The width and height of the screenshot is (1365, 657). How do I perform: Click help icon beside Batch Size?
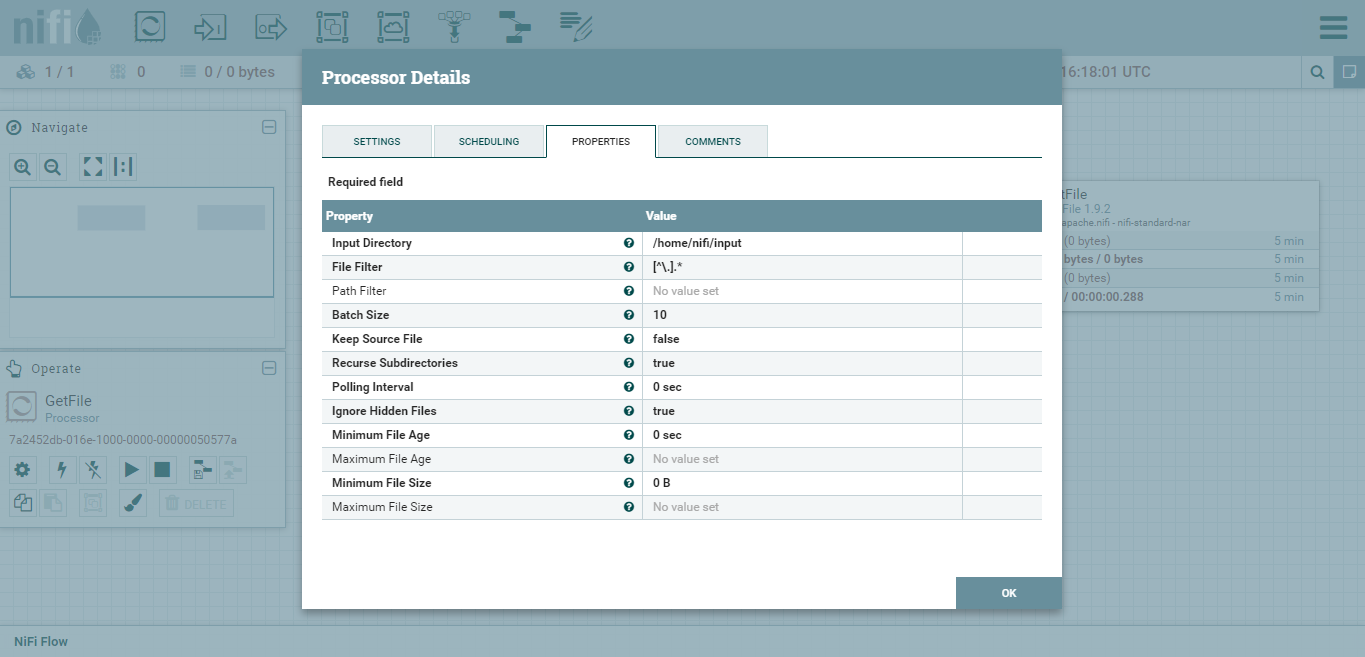629,315
